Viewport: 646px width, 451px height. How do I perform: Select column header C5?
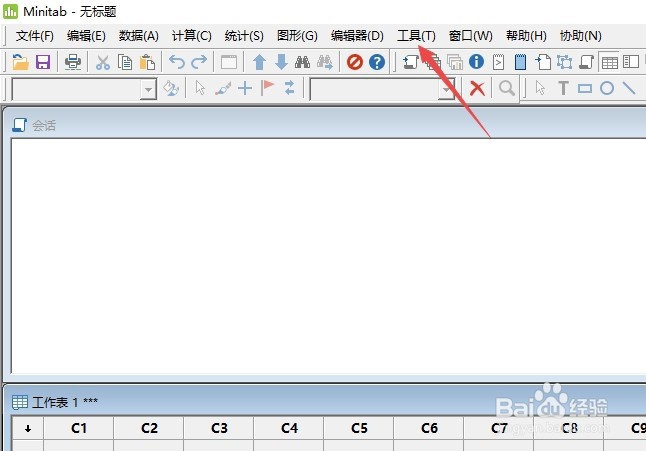(x=359, y=428)
